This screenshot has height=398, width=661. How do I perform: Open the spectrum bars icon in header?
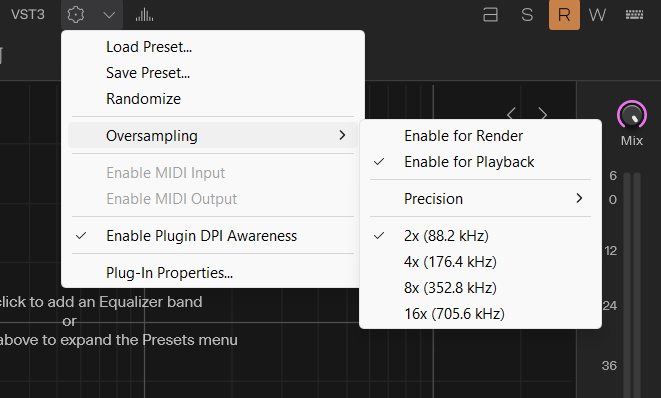[144, 15]
